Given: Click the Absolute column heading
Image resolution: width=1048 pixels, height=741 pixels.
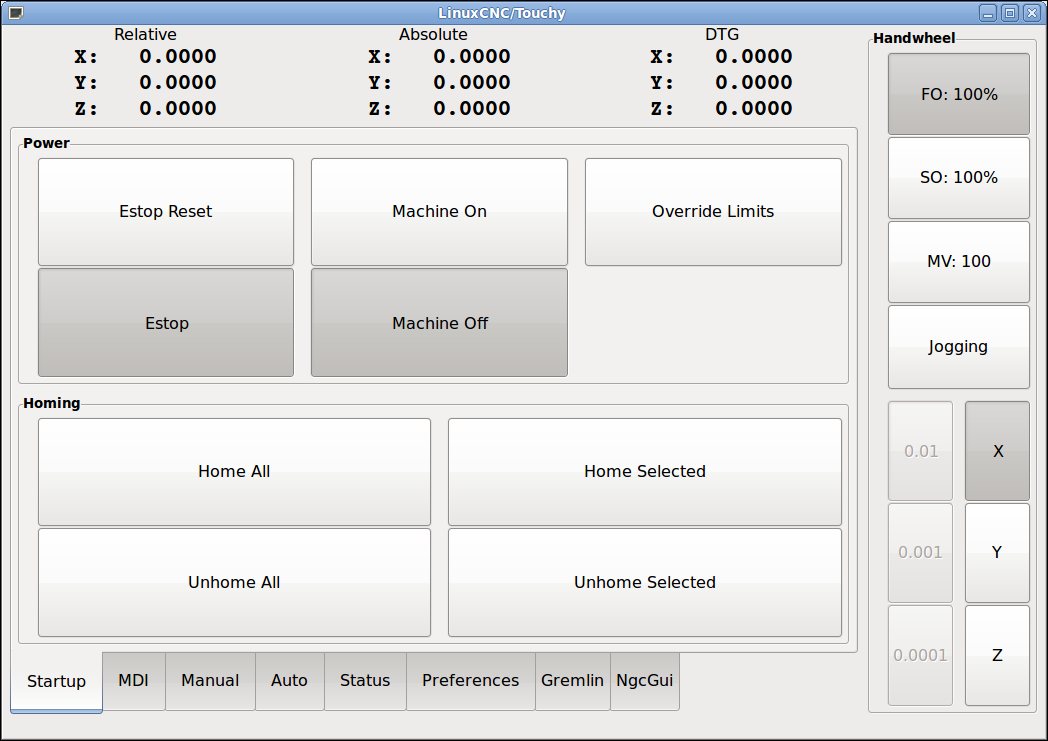Looking at the screenshot, I should pos(433,35).
